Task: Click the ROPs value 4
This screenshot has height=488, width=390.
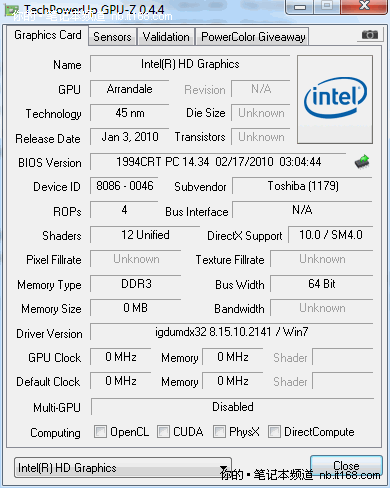Action: [124, 210]
